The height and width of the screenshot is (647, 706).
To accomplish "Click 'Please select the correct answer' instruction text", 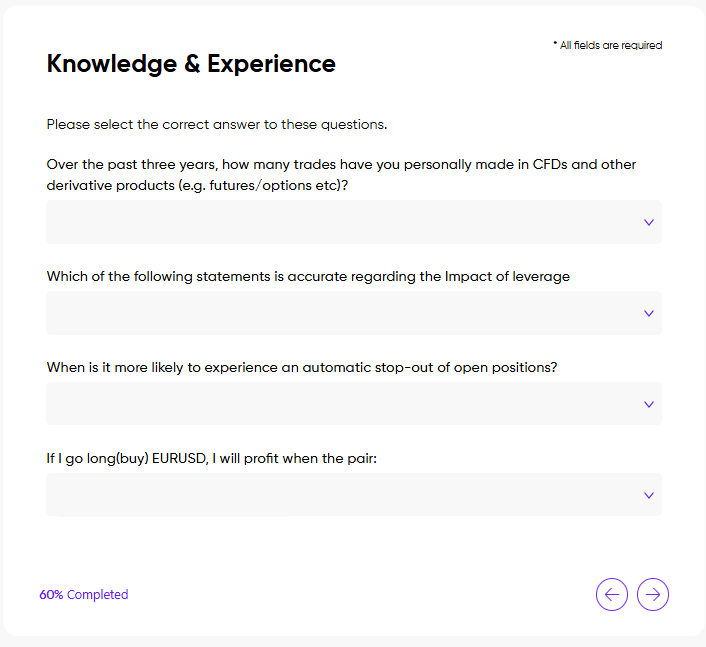I will pos(216,125).
